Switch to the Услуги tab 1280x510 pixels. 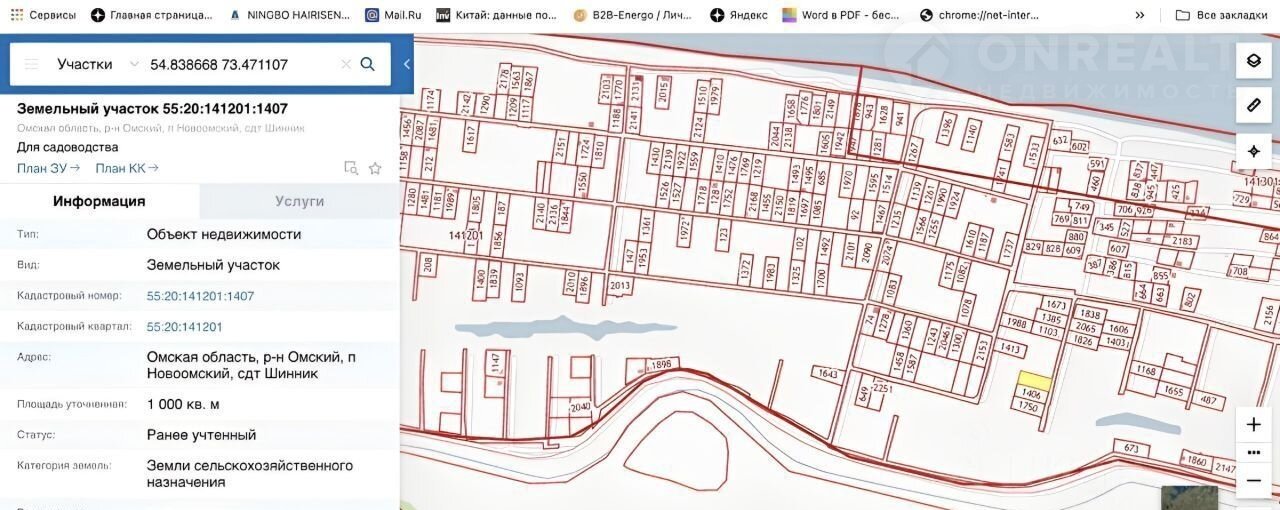299,201
